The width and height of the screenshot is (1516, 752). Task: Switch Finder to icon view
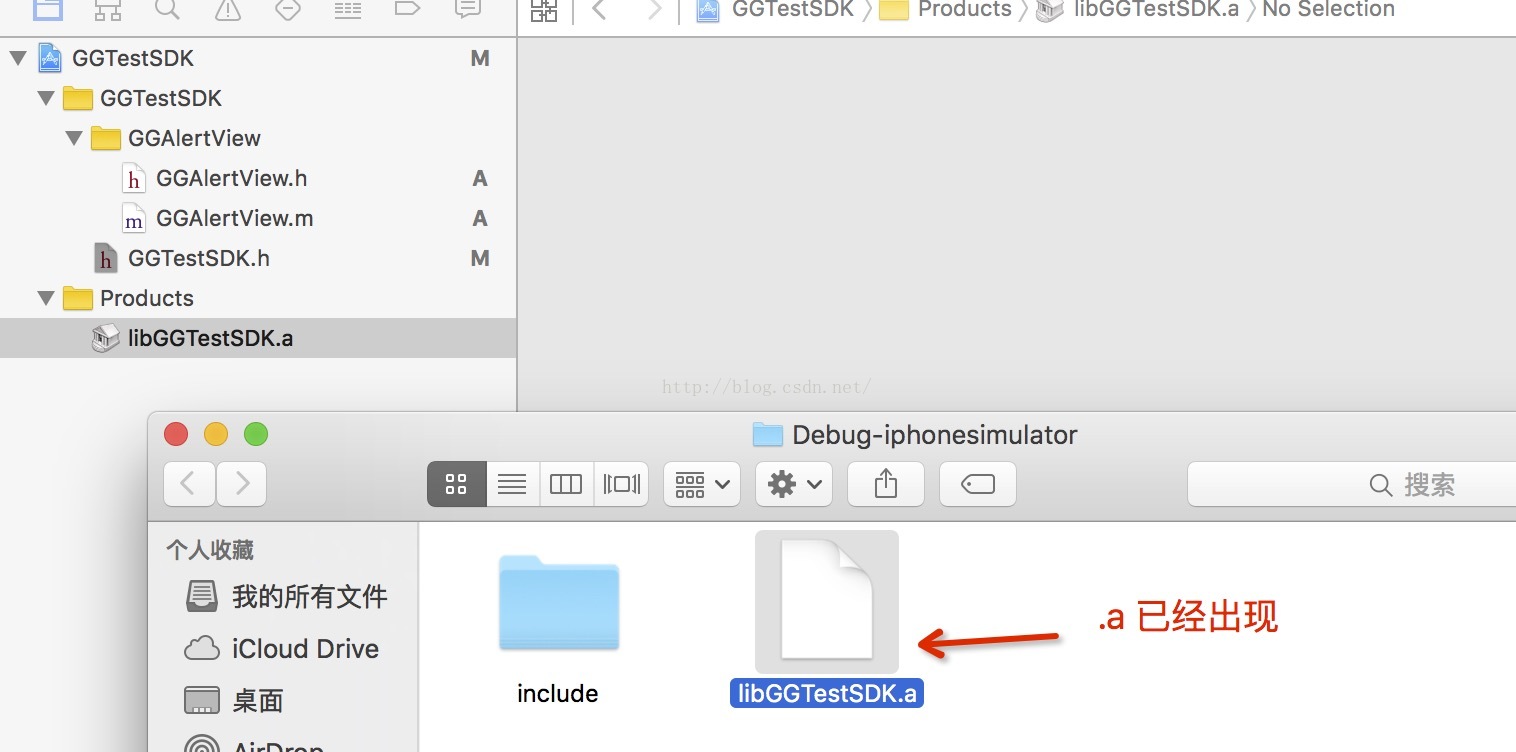pyautogui.click(x=457, y=485)
